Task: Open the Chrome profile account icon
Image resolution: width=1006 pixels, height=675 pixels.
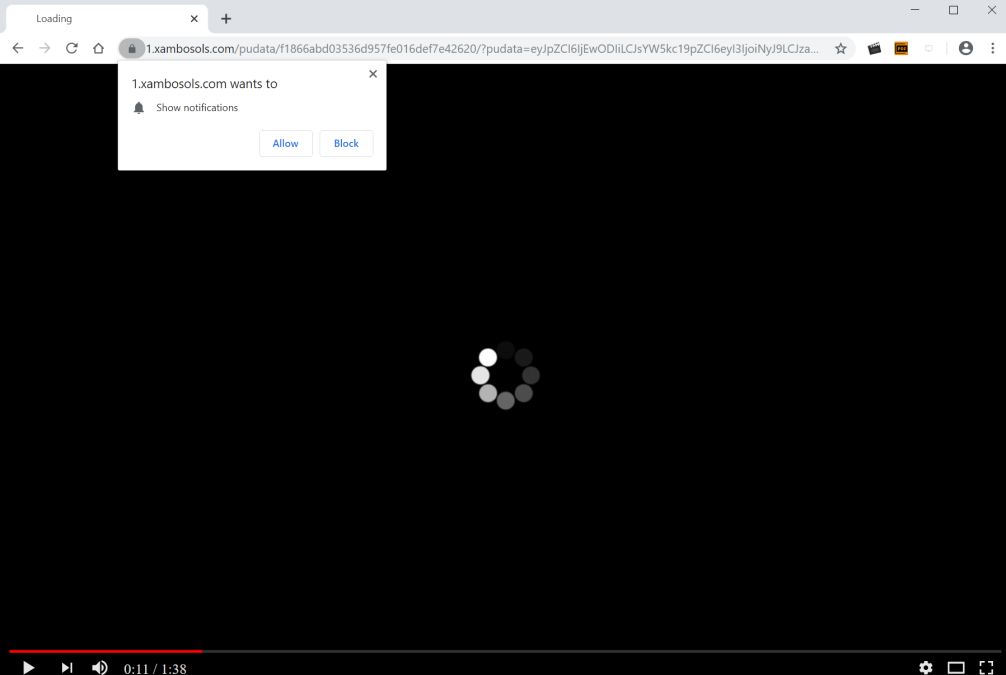Action: point(966,48)
